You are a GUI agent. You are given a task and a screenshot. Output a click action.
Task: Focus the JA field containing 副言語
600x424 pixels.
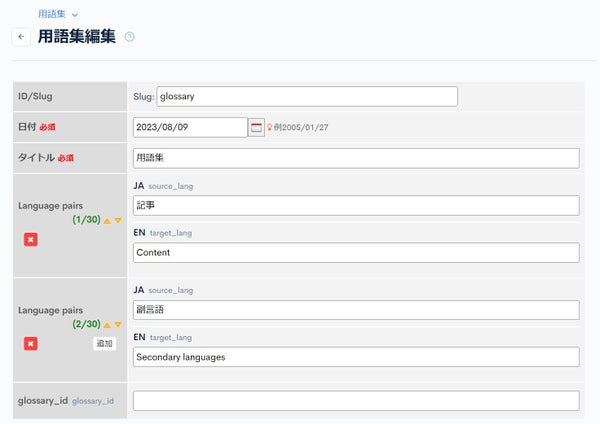(x=356, y=310)
